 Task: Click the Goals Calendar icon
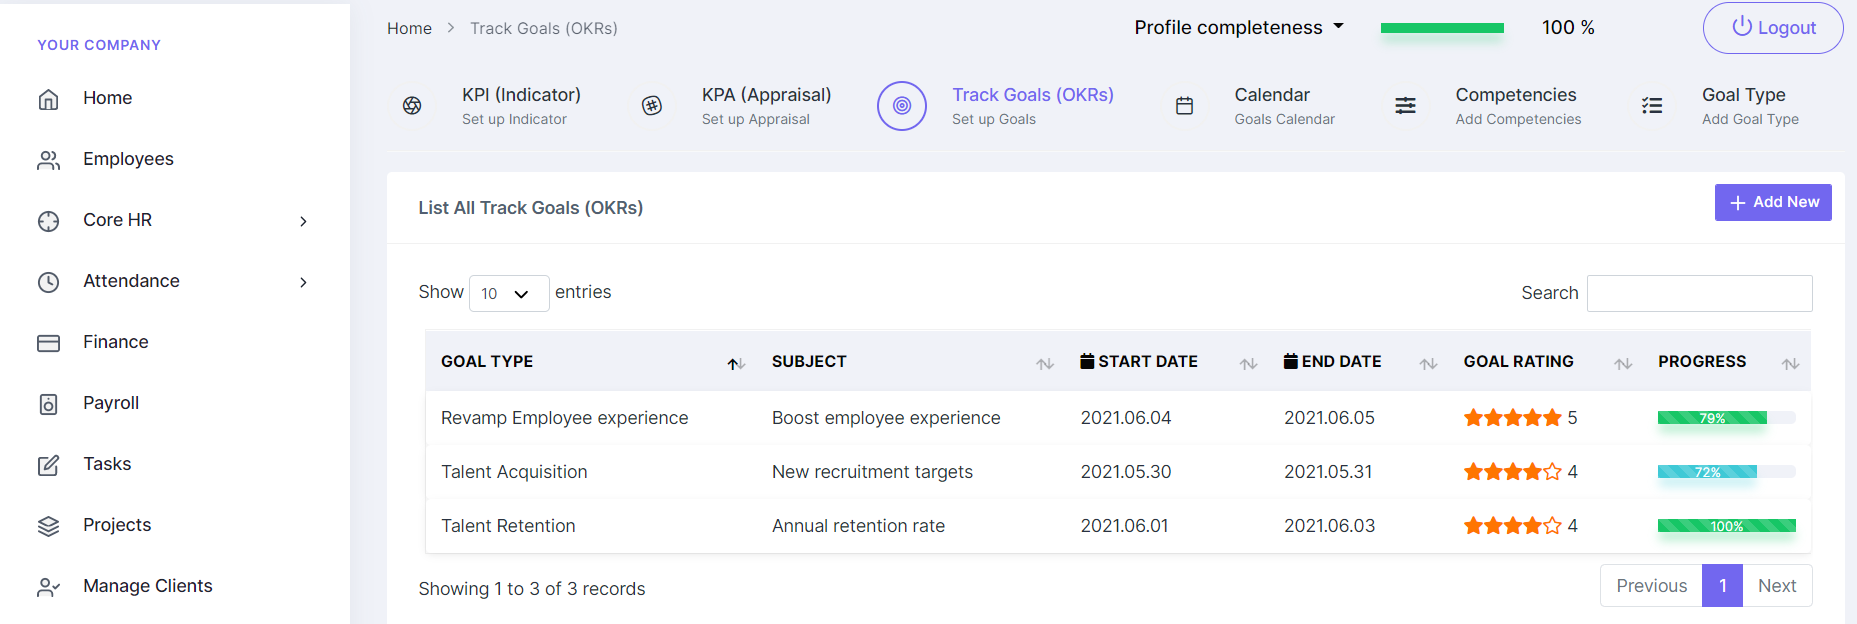[1184, 106]
